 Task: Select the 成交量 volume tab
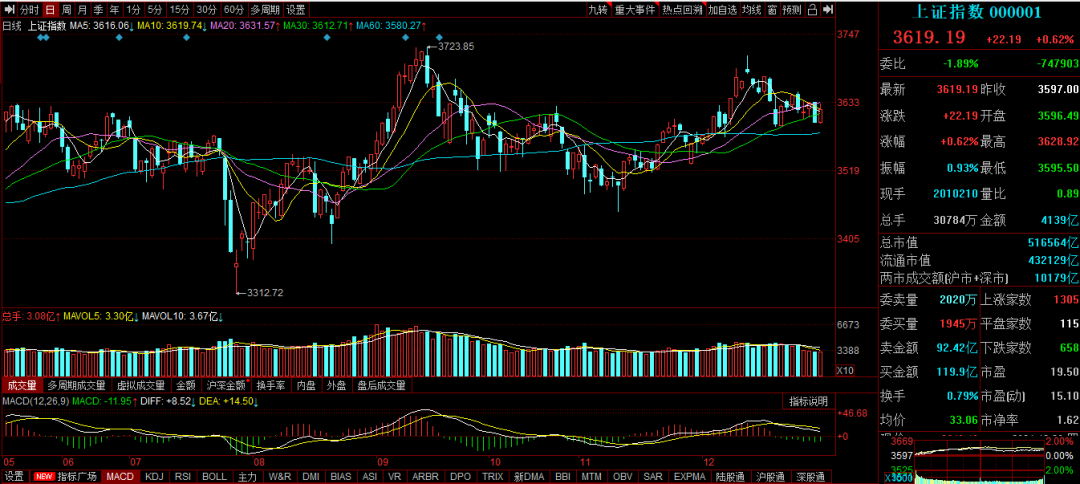click(22, 386)
